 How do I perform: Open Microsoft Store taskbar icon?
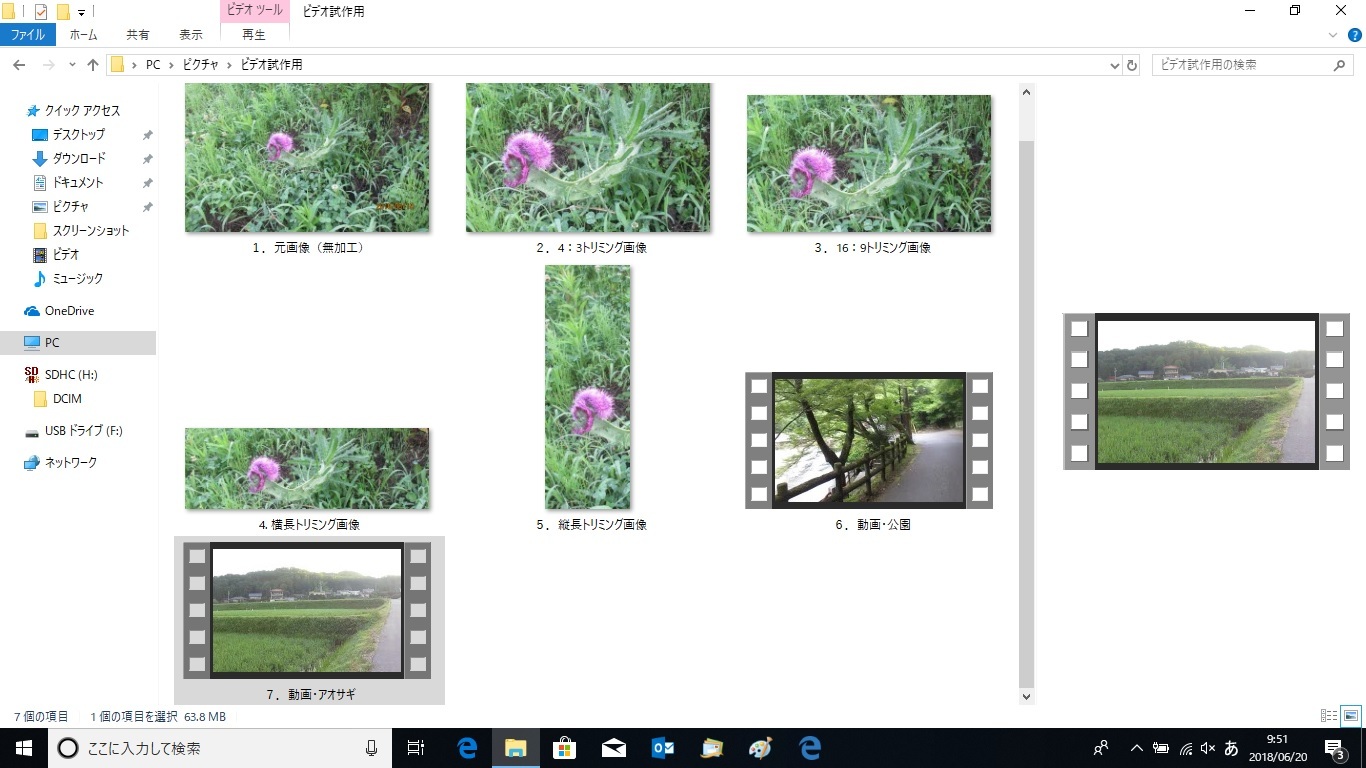pos(564,748)
